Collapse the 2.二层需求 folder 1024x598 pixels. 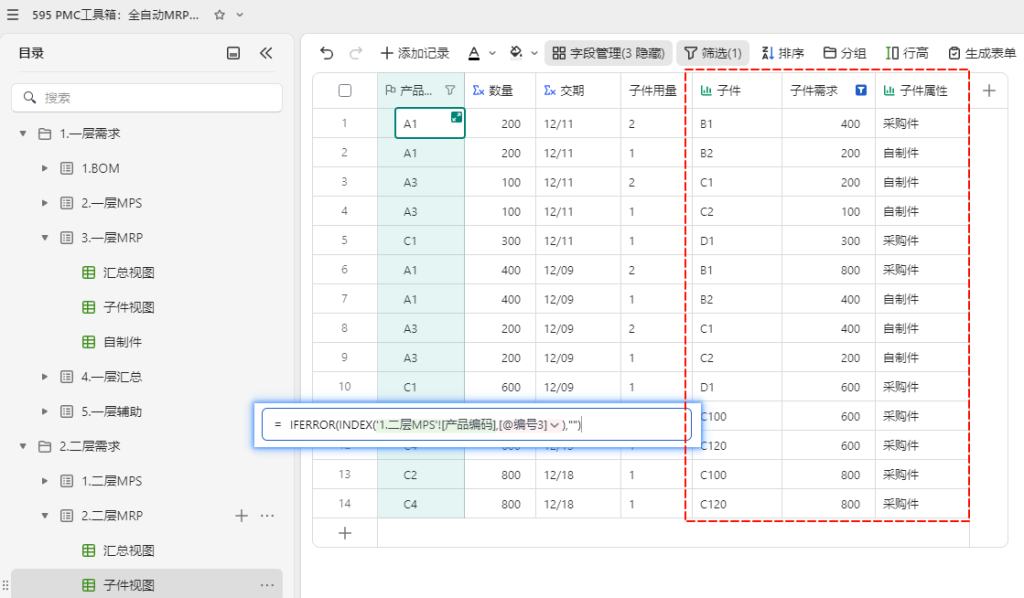click(x=23, y=446)
